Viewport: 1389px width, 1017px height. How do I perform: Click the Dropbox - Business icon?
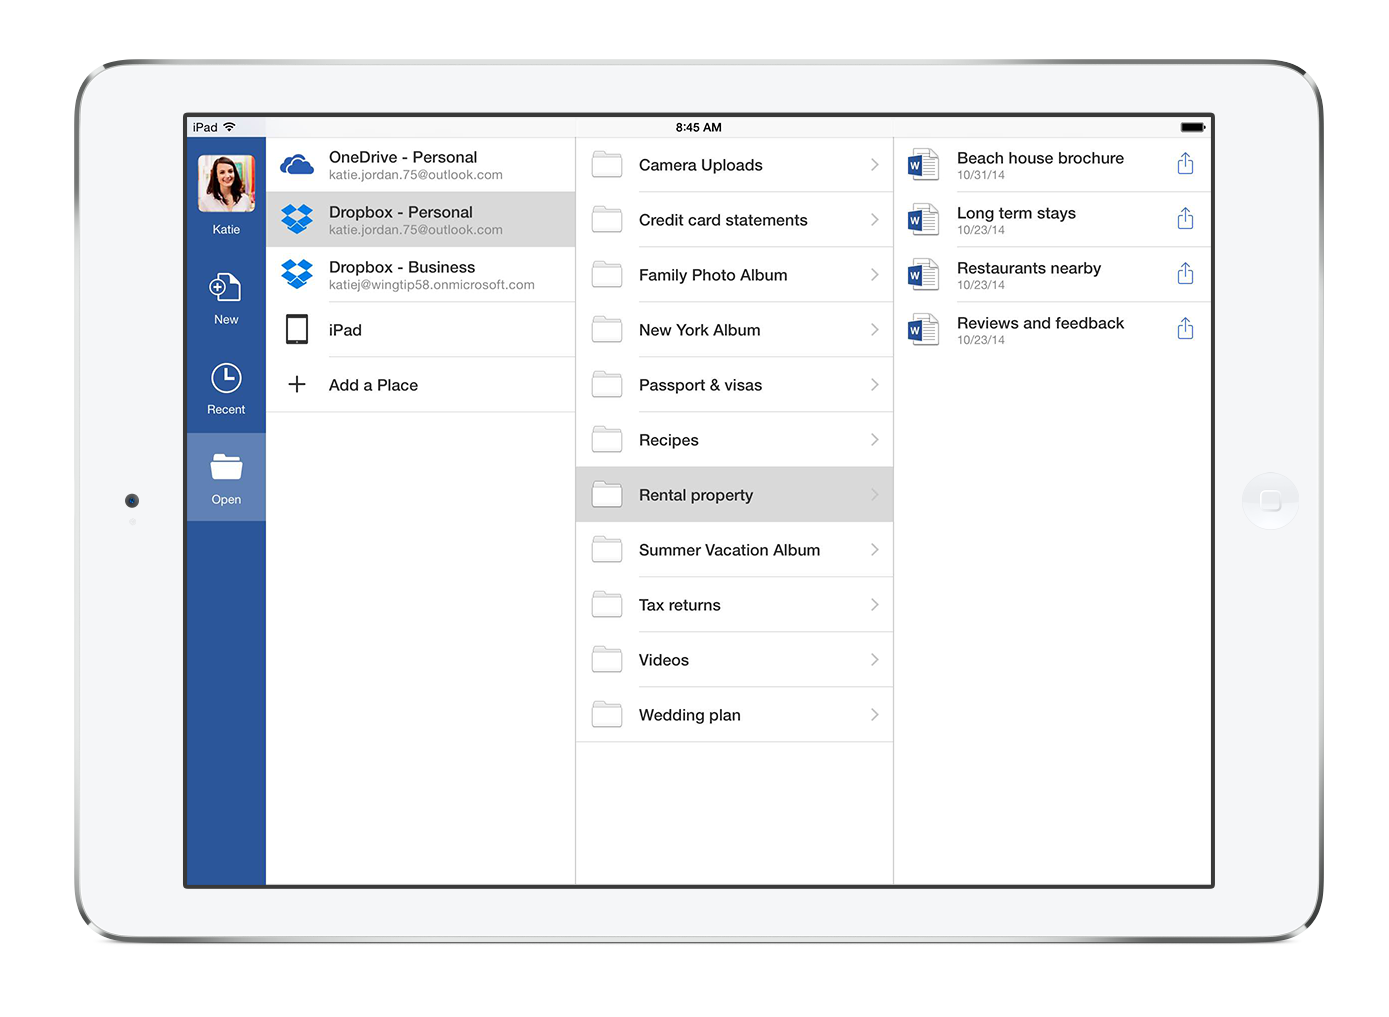296,273
